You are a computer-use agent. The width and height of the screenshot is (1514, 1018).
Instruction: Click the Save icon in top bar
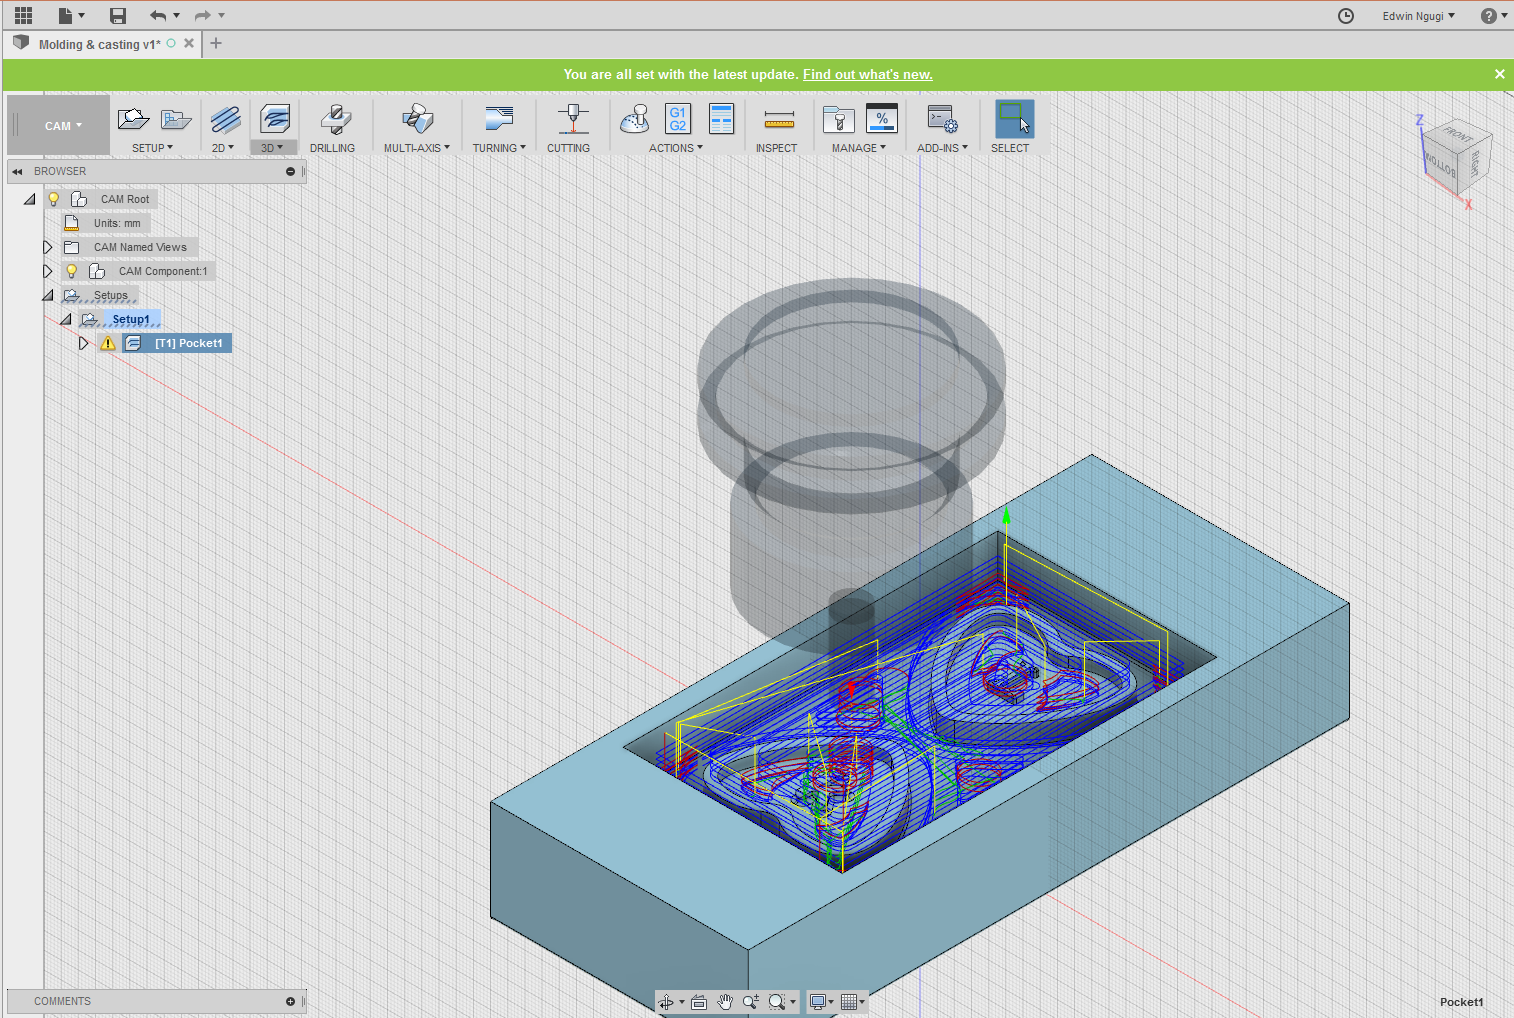[118, 15]
